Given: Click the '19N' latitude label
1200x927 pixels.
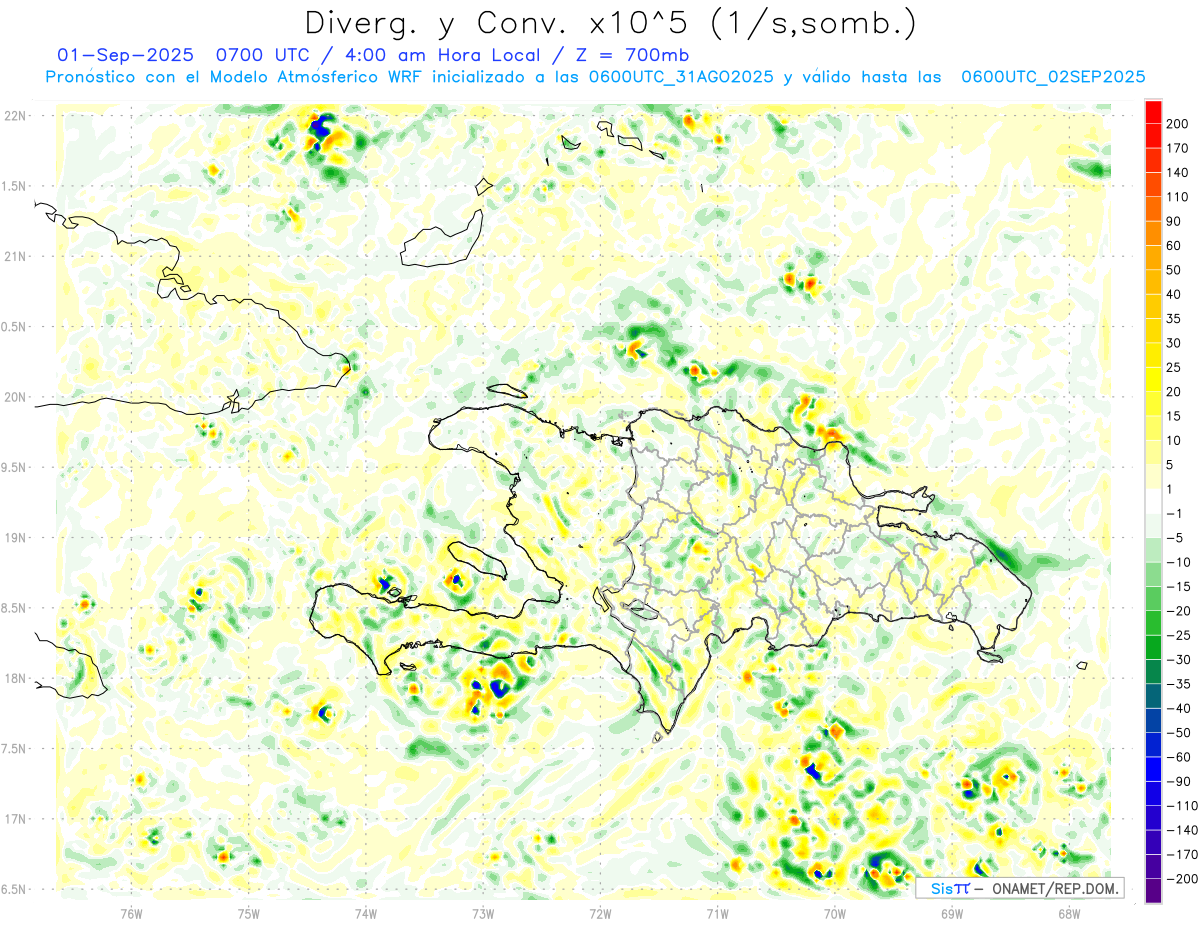Looking at the screenshot, I should pos(15,538).
